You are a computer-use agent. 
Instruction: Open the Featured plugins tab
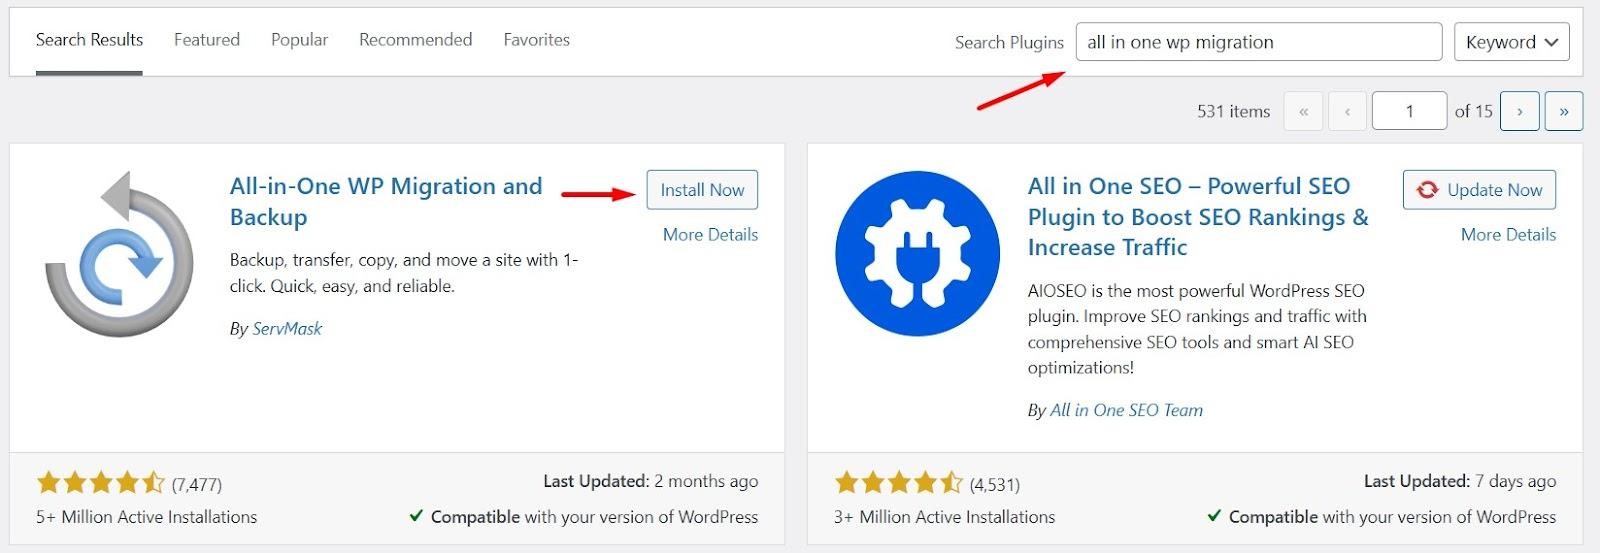[x=207, y=40]
